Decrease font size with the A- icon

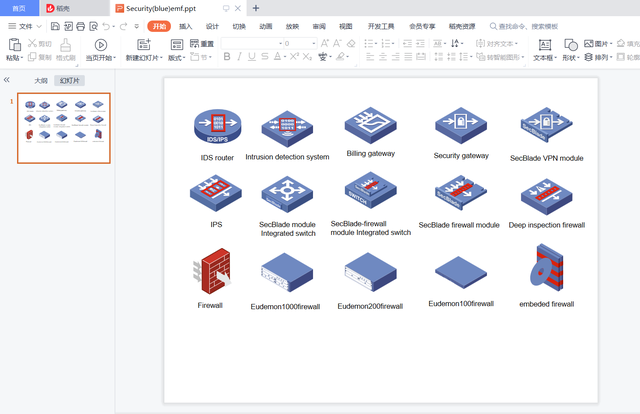(338, 43)
